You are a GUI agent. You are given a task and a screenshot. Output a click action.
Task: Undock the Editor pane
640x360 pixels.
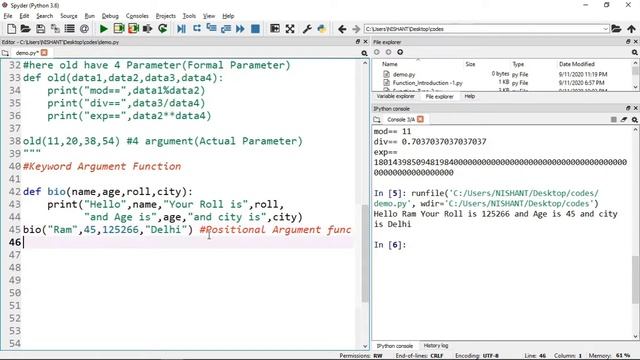(358, 42)
